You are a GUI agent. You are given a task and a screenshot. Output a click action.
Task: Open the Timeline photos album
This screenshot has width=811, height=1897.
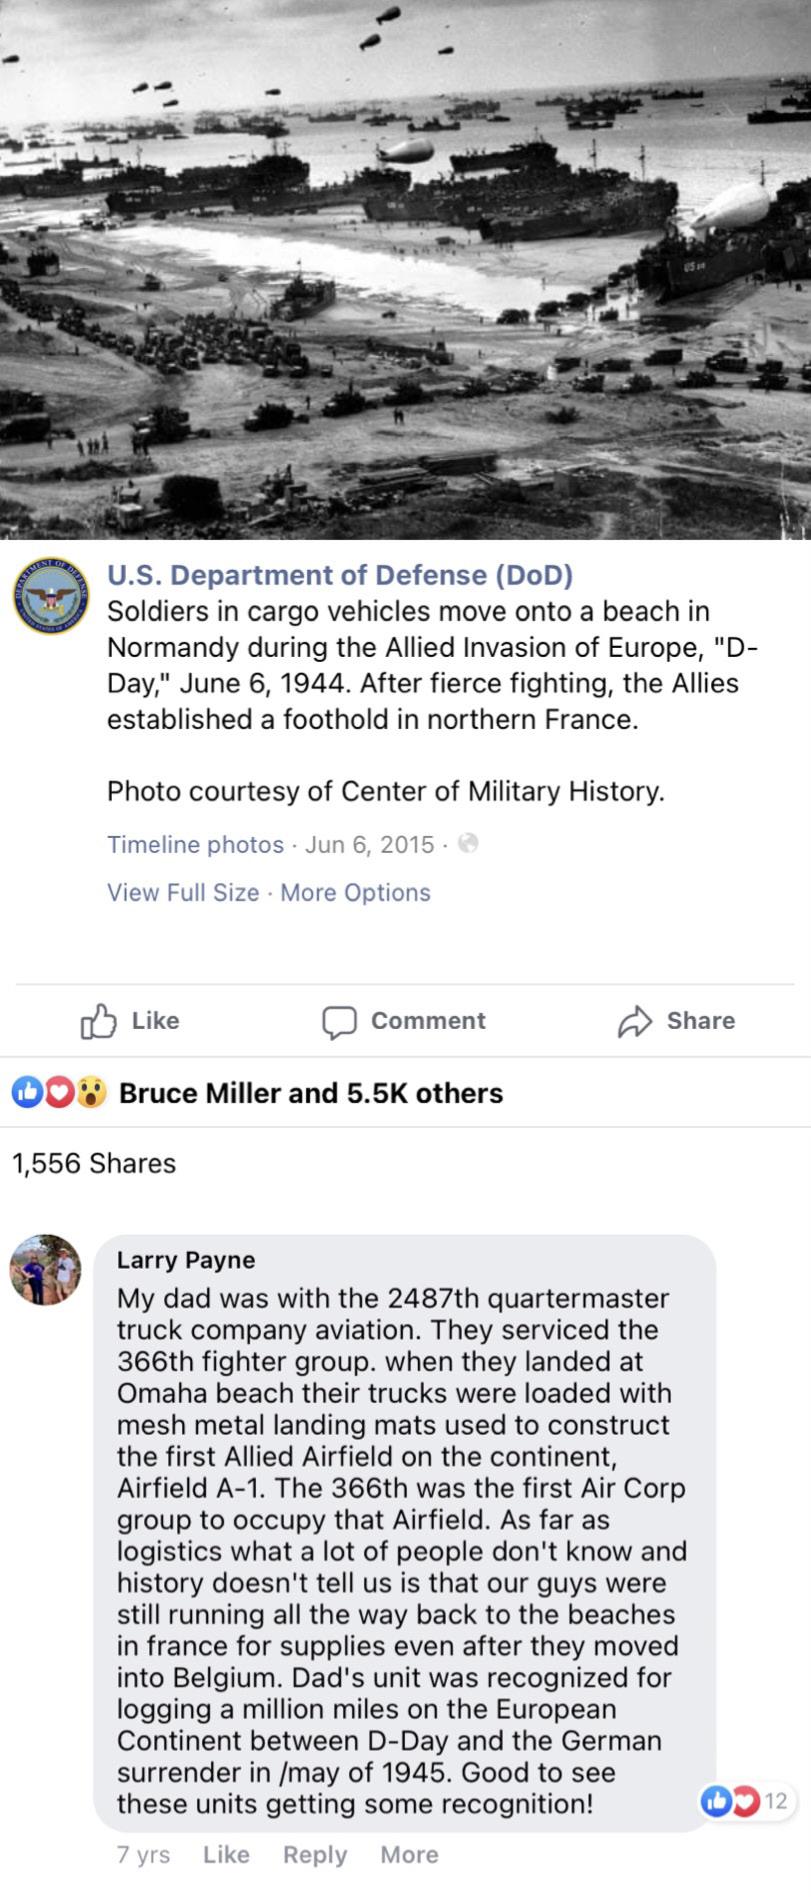pyautogui.click(x=195, y=845)
